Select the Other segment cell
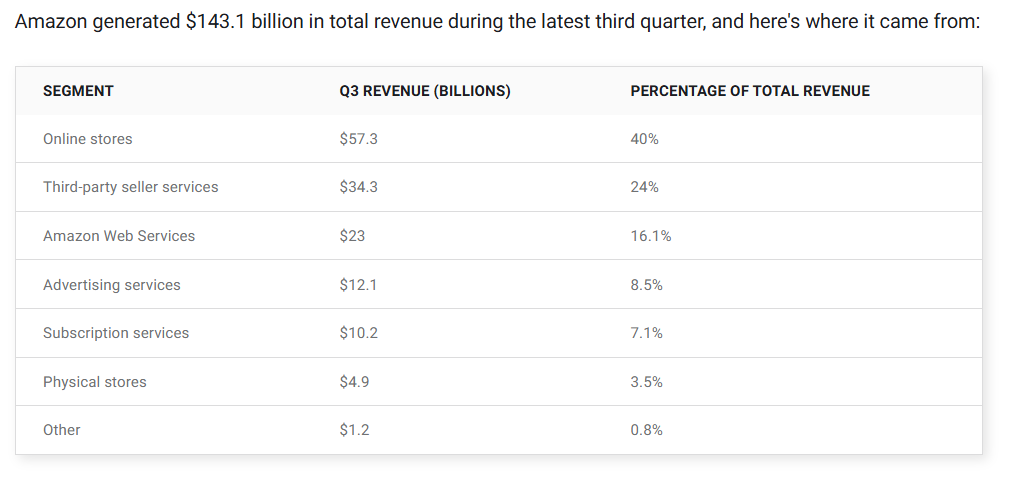Screen dimensions: 1013x481 click(61, 430)
